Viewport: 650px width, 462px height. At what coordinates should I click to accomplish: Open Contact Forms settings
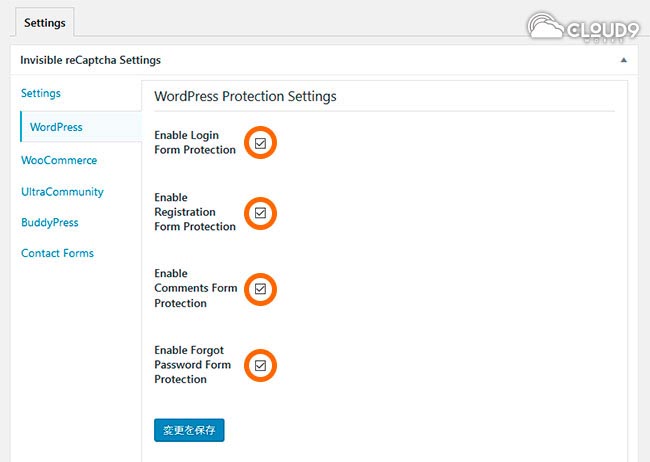click(x=57, y=253)
